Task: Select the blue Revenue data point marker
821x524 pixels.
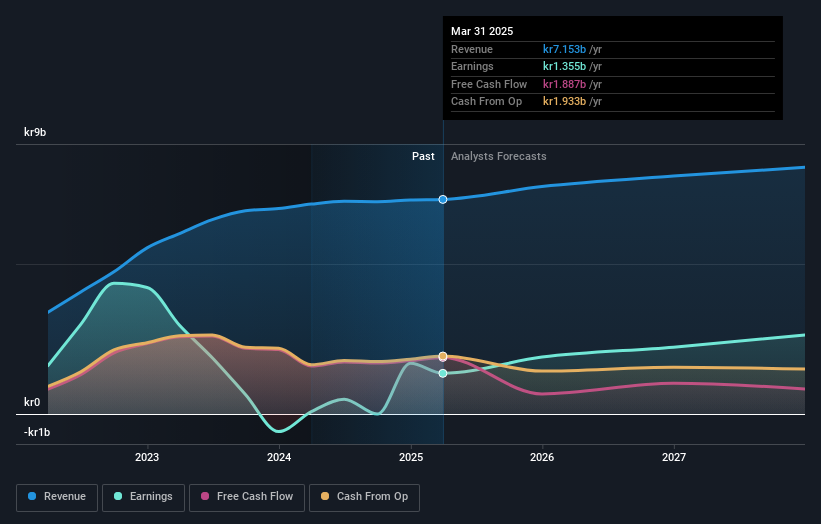Action: (443, 199)
